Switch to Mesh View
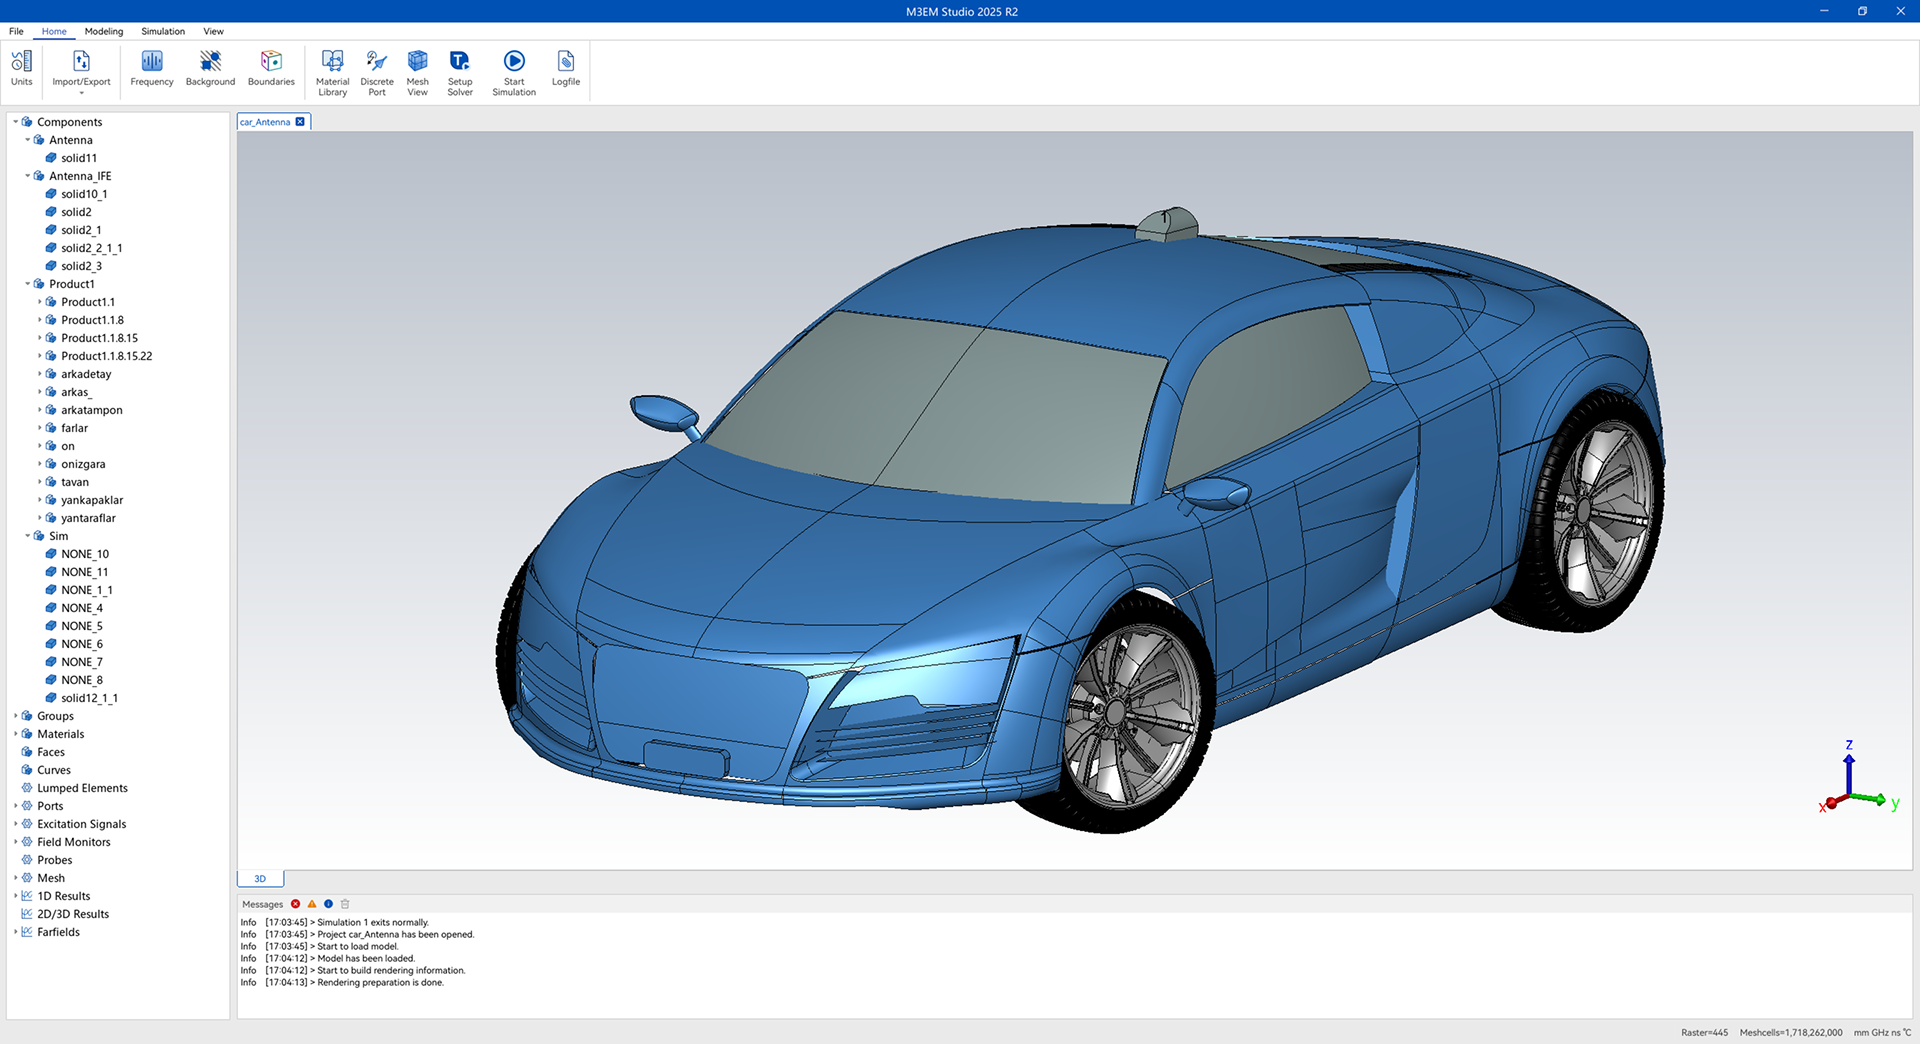Viewport: 1920px width, 1044px height. [x=417, y=73]
